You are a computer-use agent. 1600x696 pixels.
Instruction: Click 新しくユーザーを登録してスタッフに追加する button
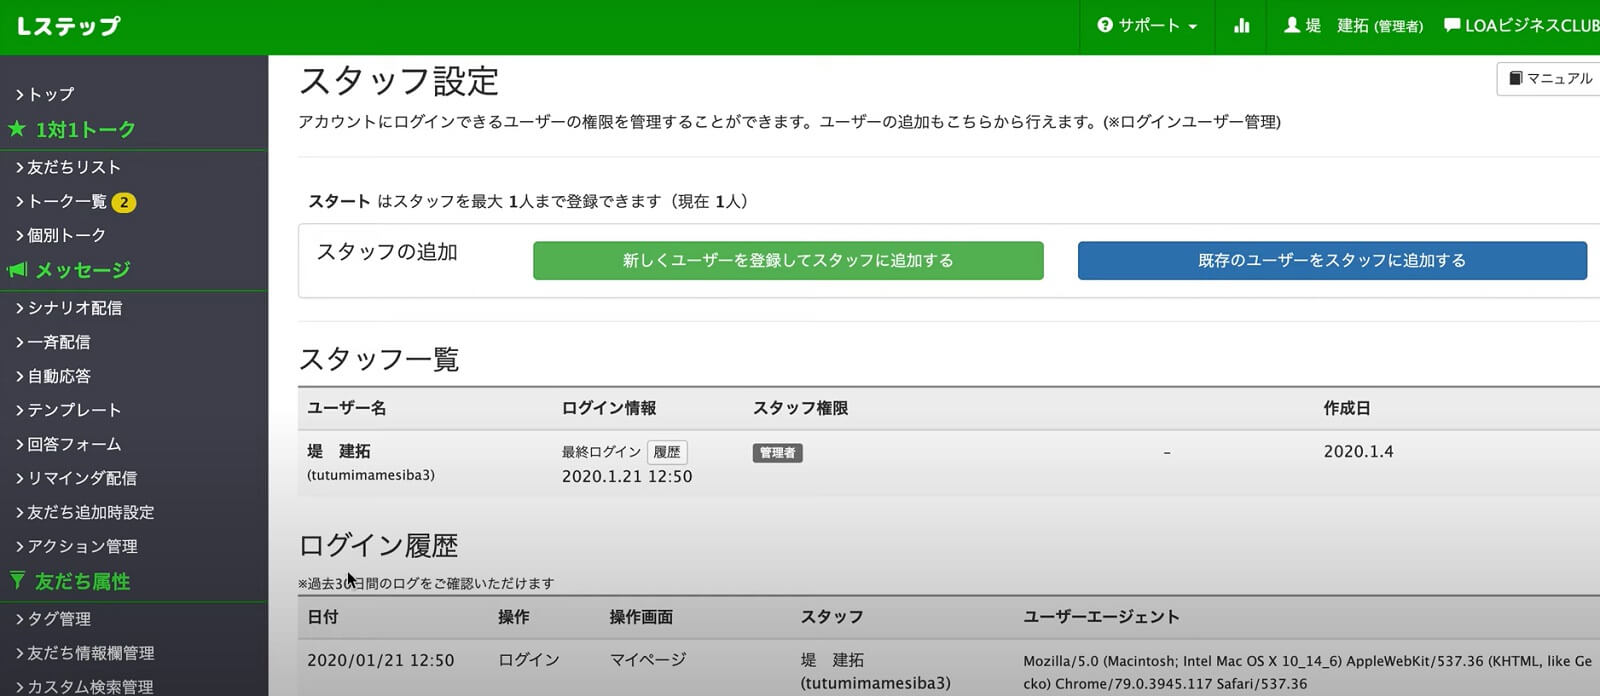coord(788,260)
